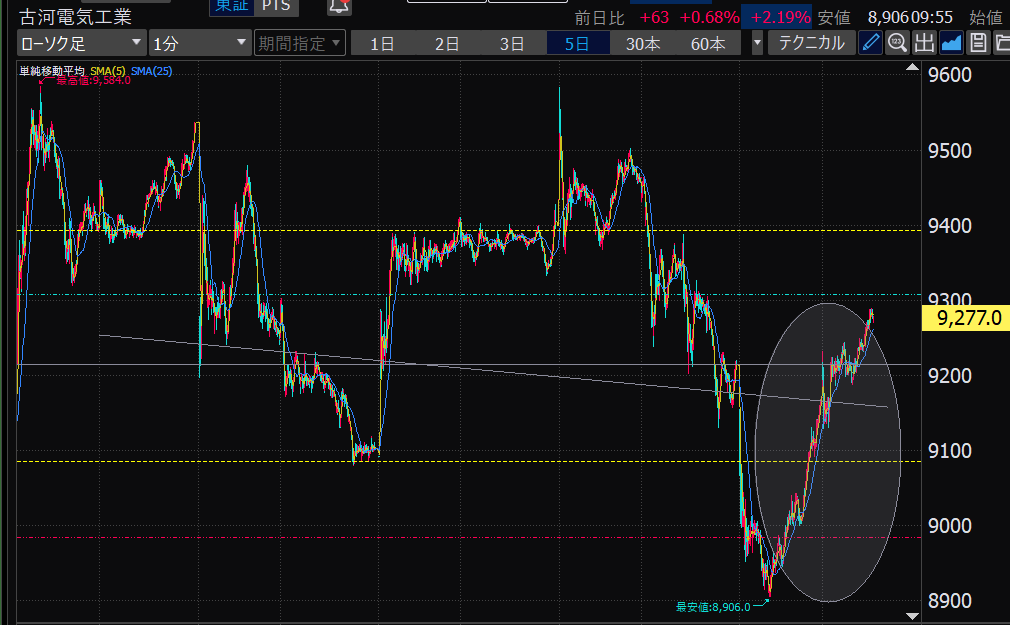Switch to the 5日 period
The height and width of the screenshot is (625, 1010).
pyautogui.click(x=577, y=43)
